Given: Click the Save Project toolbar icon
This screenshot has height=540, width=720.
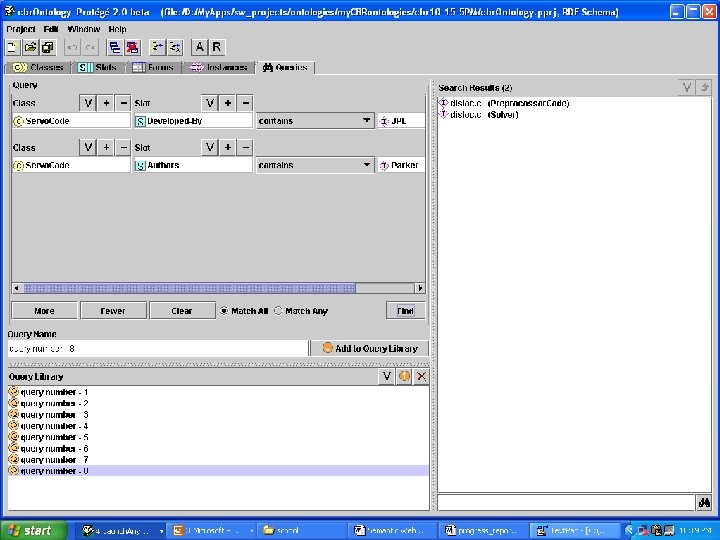Looking at the screenshot, I should pos(48,47).
